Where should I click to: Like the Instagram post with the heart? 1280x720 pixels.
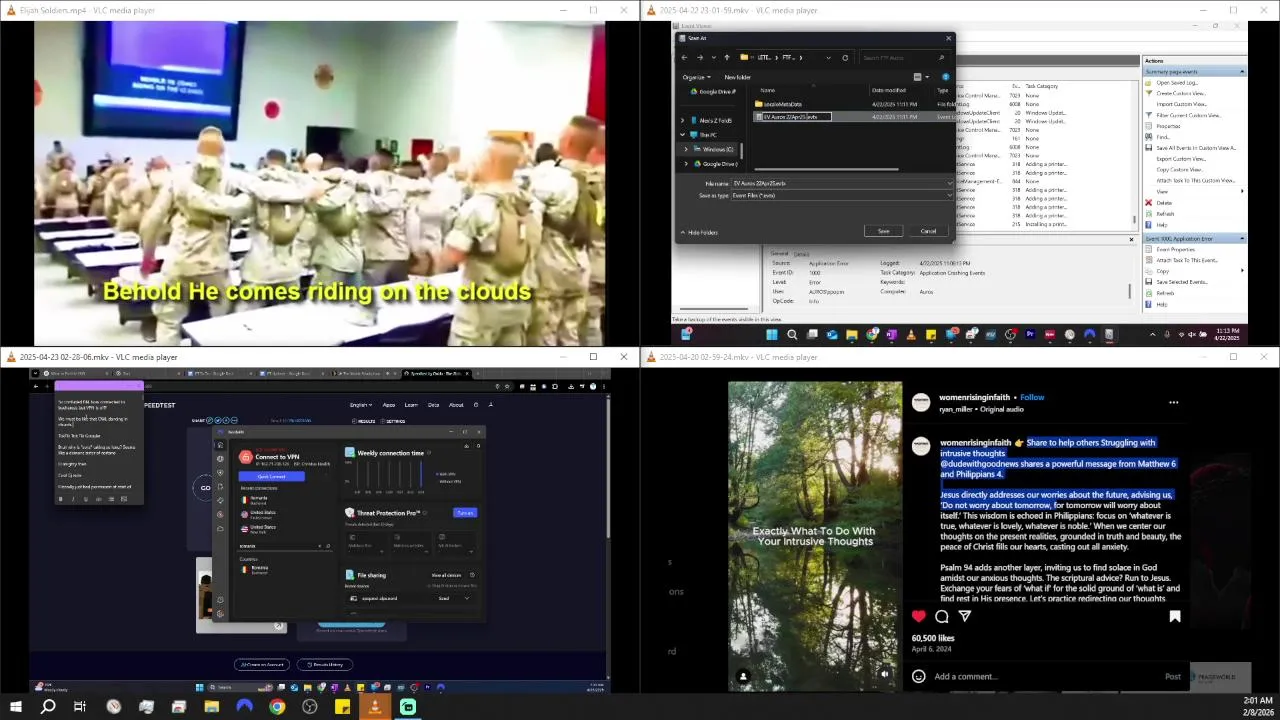click(x=919, y=617)
